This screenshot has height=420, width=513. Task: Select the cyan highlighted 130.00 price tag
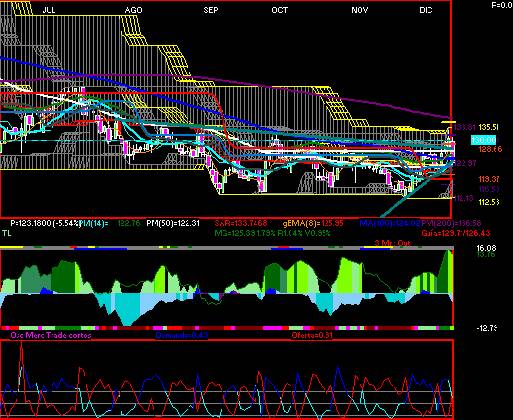point(483,140)
